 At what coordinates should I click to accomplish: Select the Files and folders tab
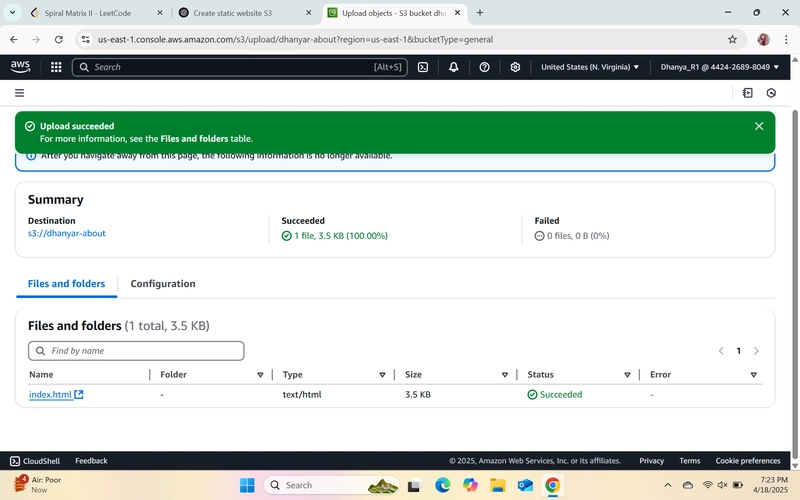(x=66, y=284)
